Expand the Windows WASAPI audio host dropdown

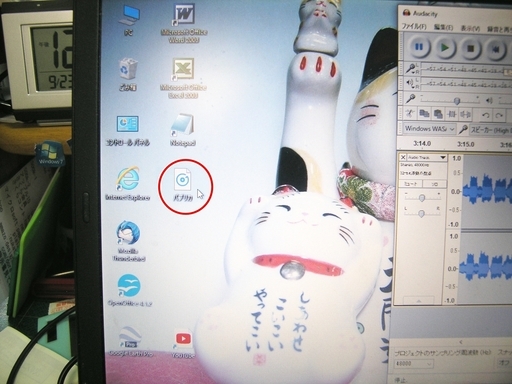(x=429, y=129)
